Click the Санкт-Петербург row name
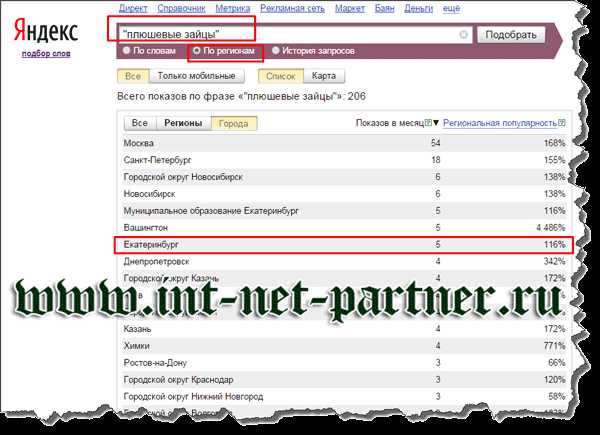This screenshot has width=600, height=435. pyautogui.click(x=157, y=160)
